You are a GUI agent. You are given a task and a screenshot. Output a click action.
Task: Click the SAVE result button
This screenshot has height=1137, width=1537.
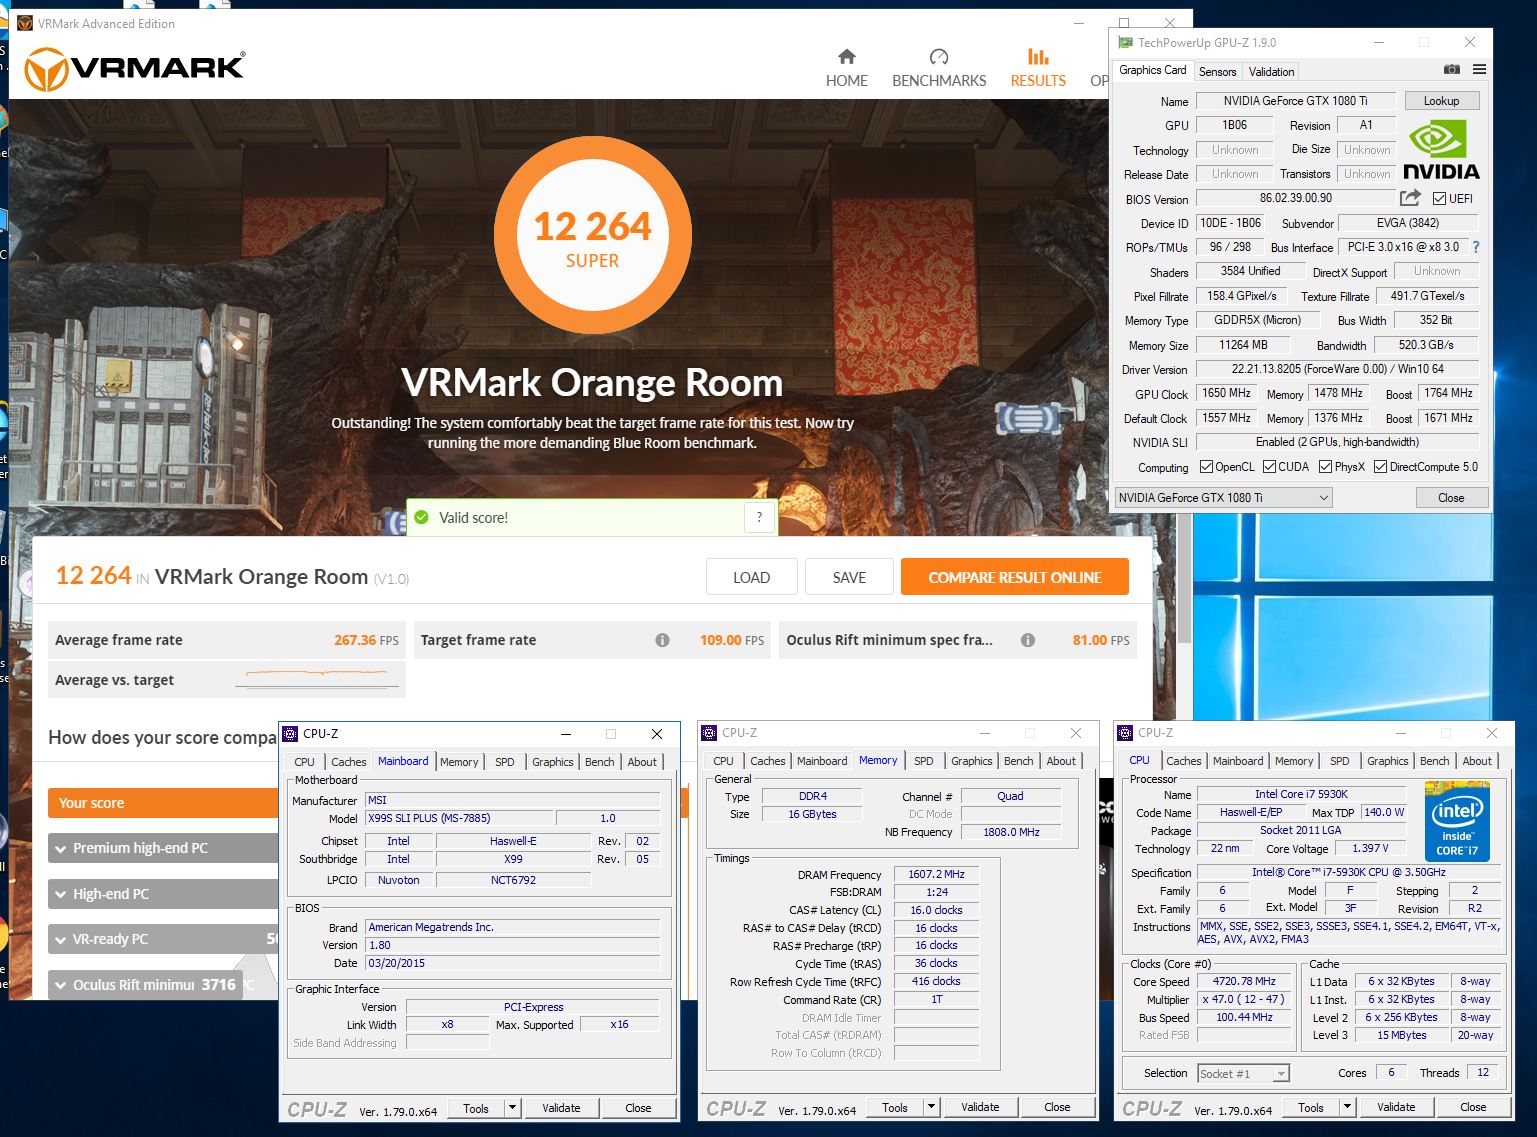pyautogui.click(x=849, y=577)
